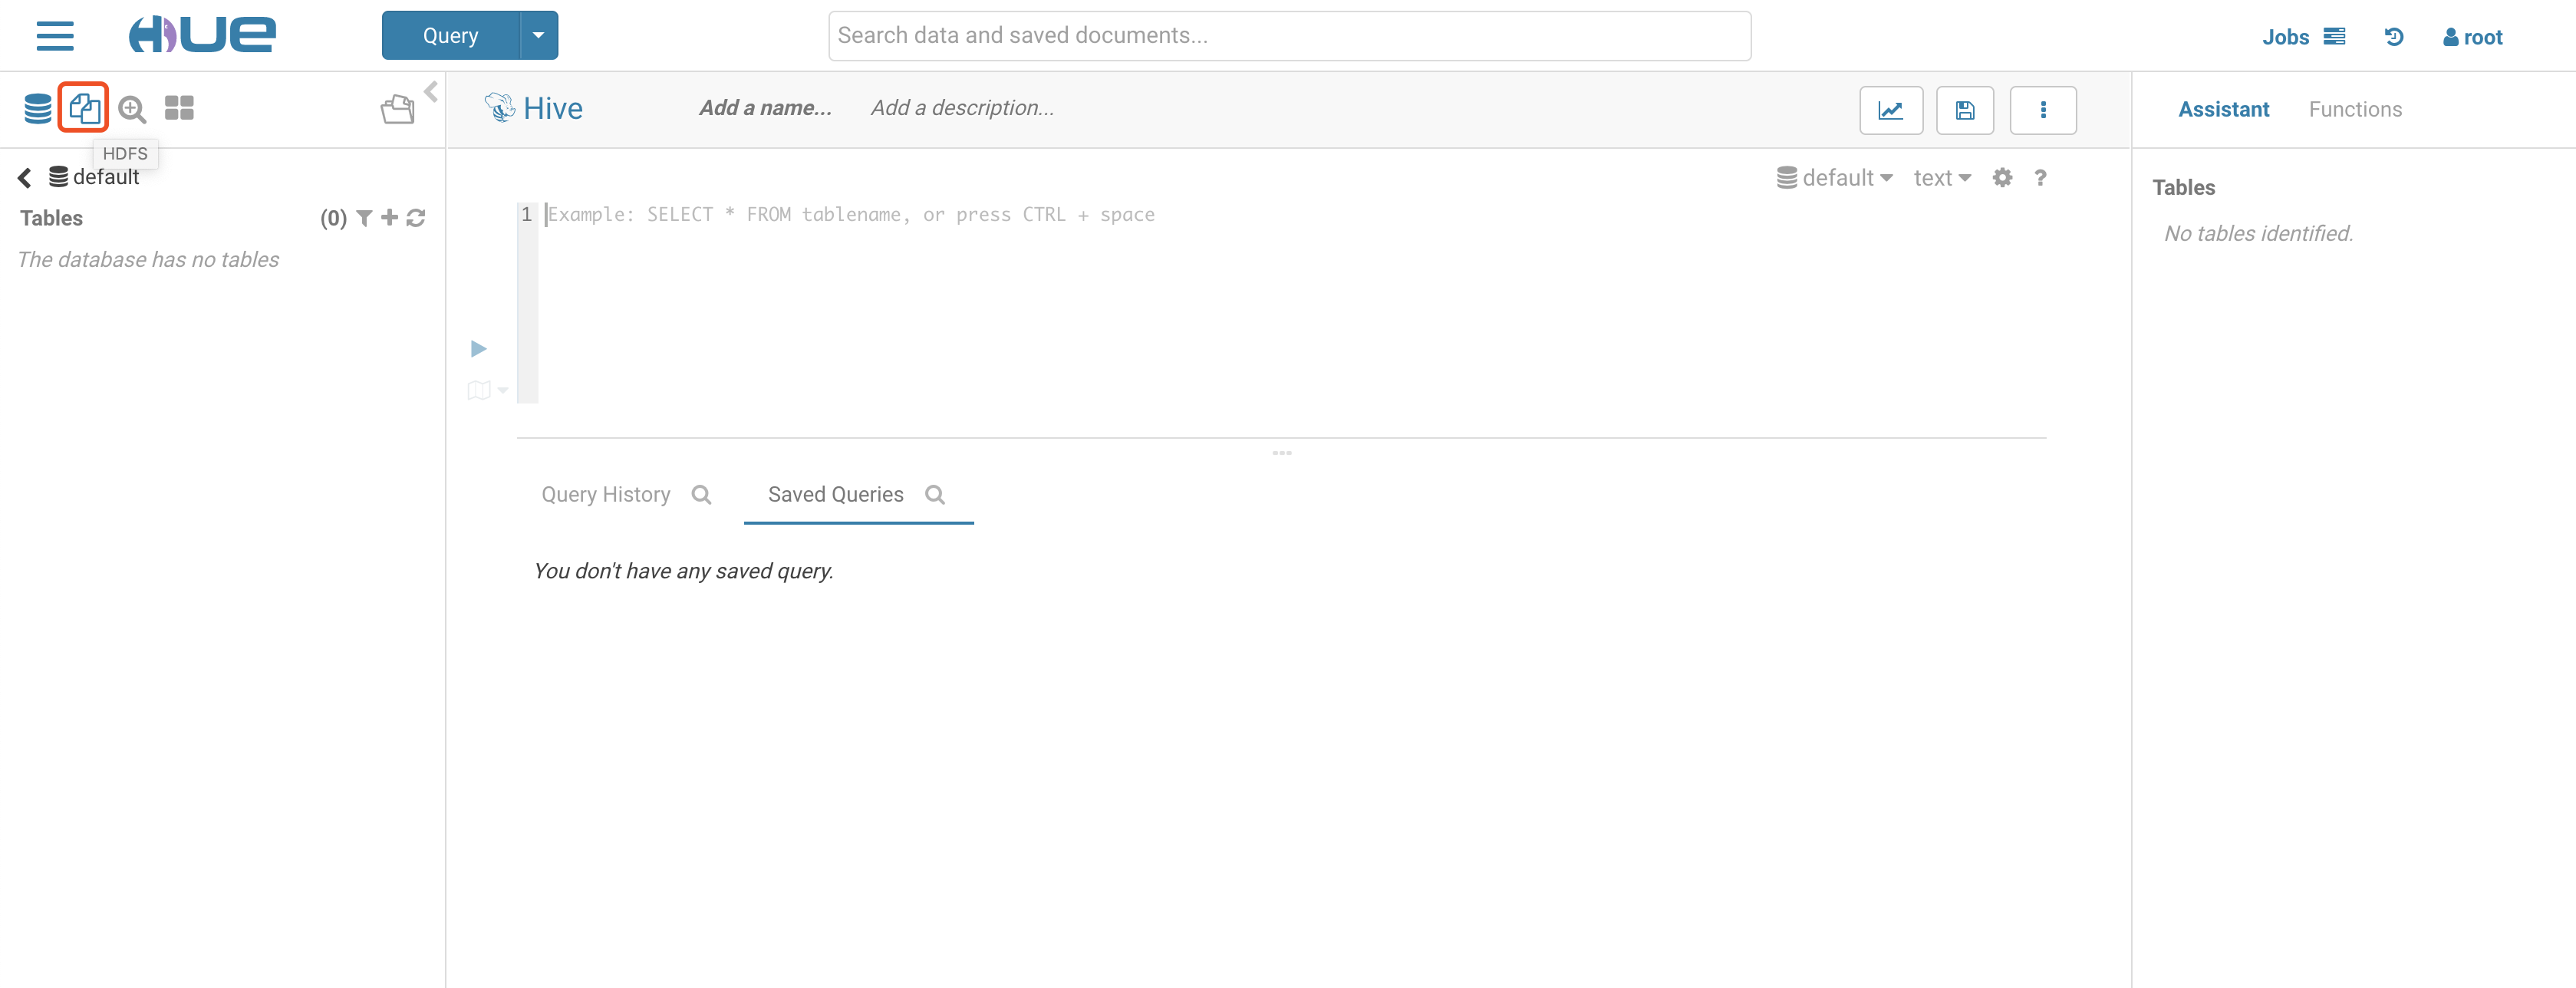
Task: Click Add a name field
Action: 765,108
